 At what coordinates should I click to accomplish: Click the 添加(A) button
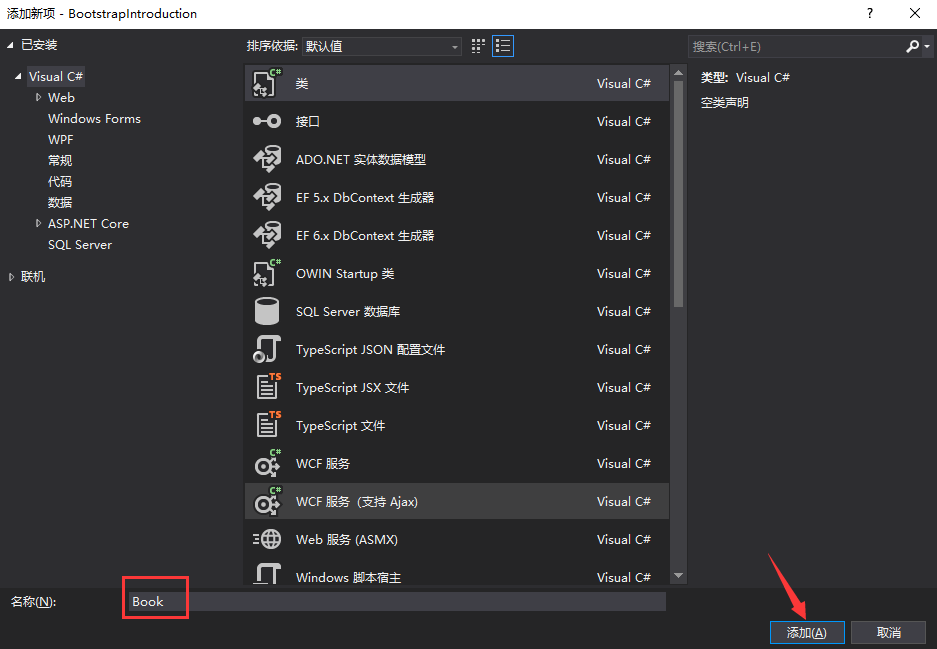pos(807,632)
